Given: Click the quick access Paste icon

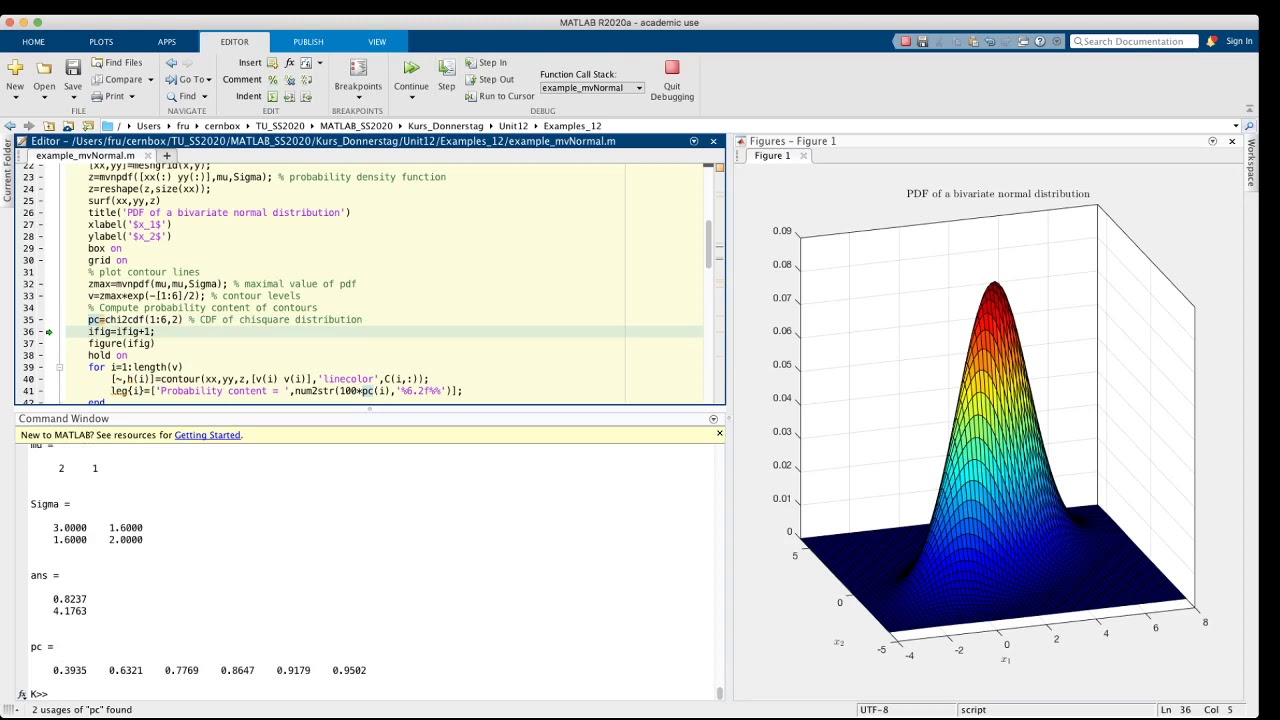Looking at the screenshot, I should 973,41.
